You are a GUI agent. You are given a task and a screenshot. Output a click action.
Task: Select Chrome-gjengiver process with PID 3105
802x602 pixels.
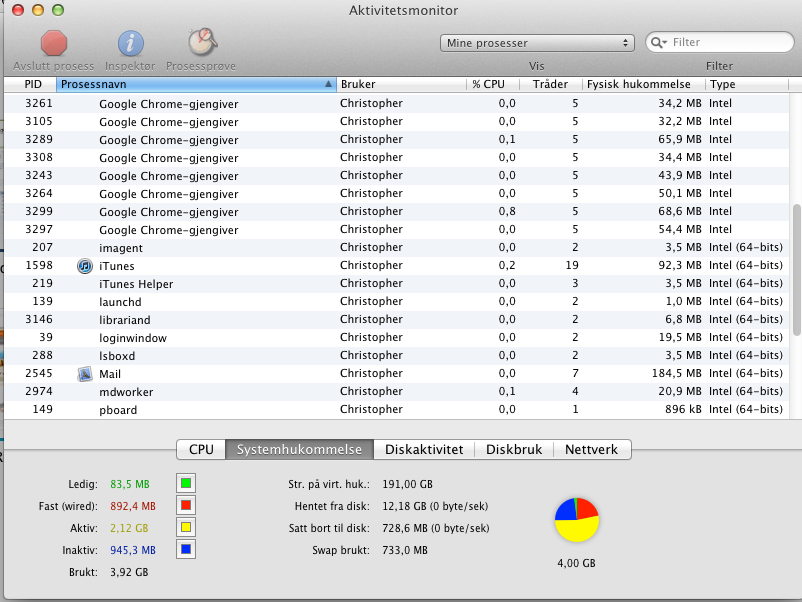click(397, 121)
